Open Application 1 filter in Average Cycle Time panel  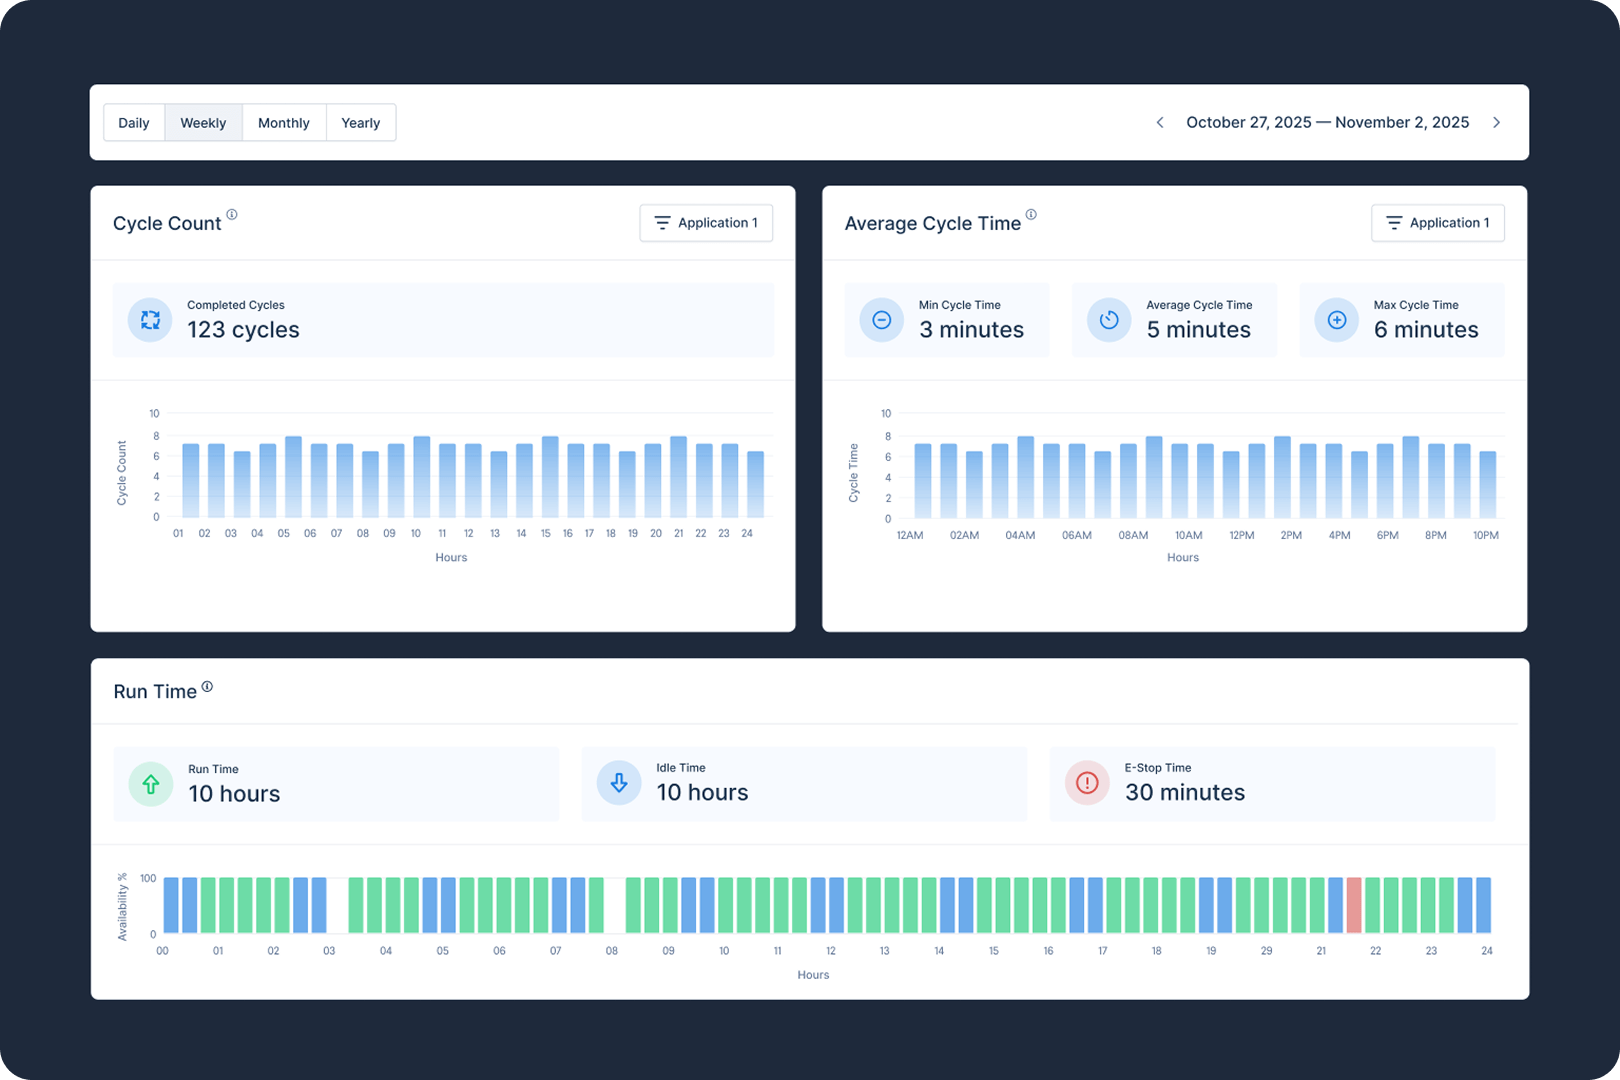pos(1437,223)
